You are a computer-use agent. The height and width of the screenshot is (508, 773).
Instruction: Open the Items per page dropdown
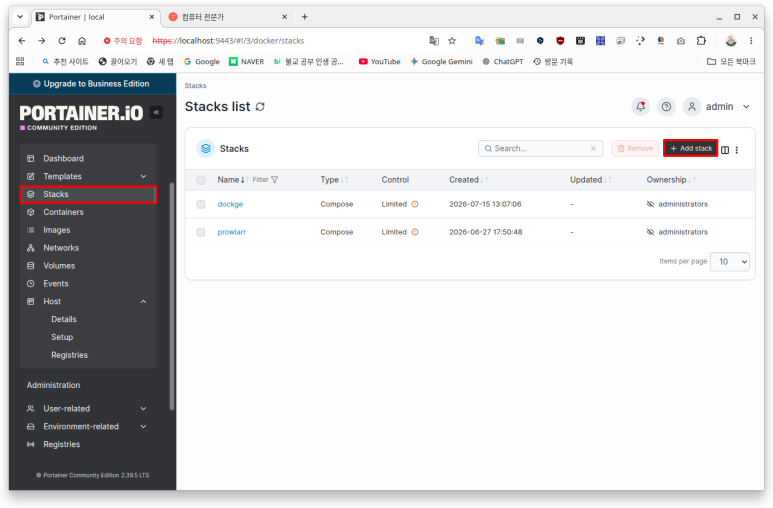pos(730,262)
